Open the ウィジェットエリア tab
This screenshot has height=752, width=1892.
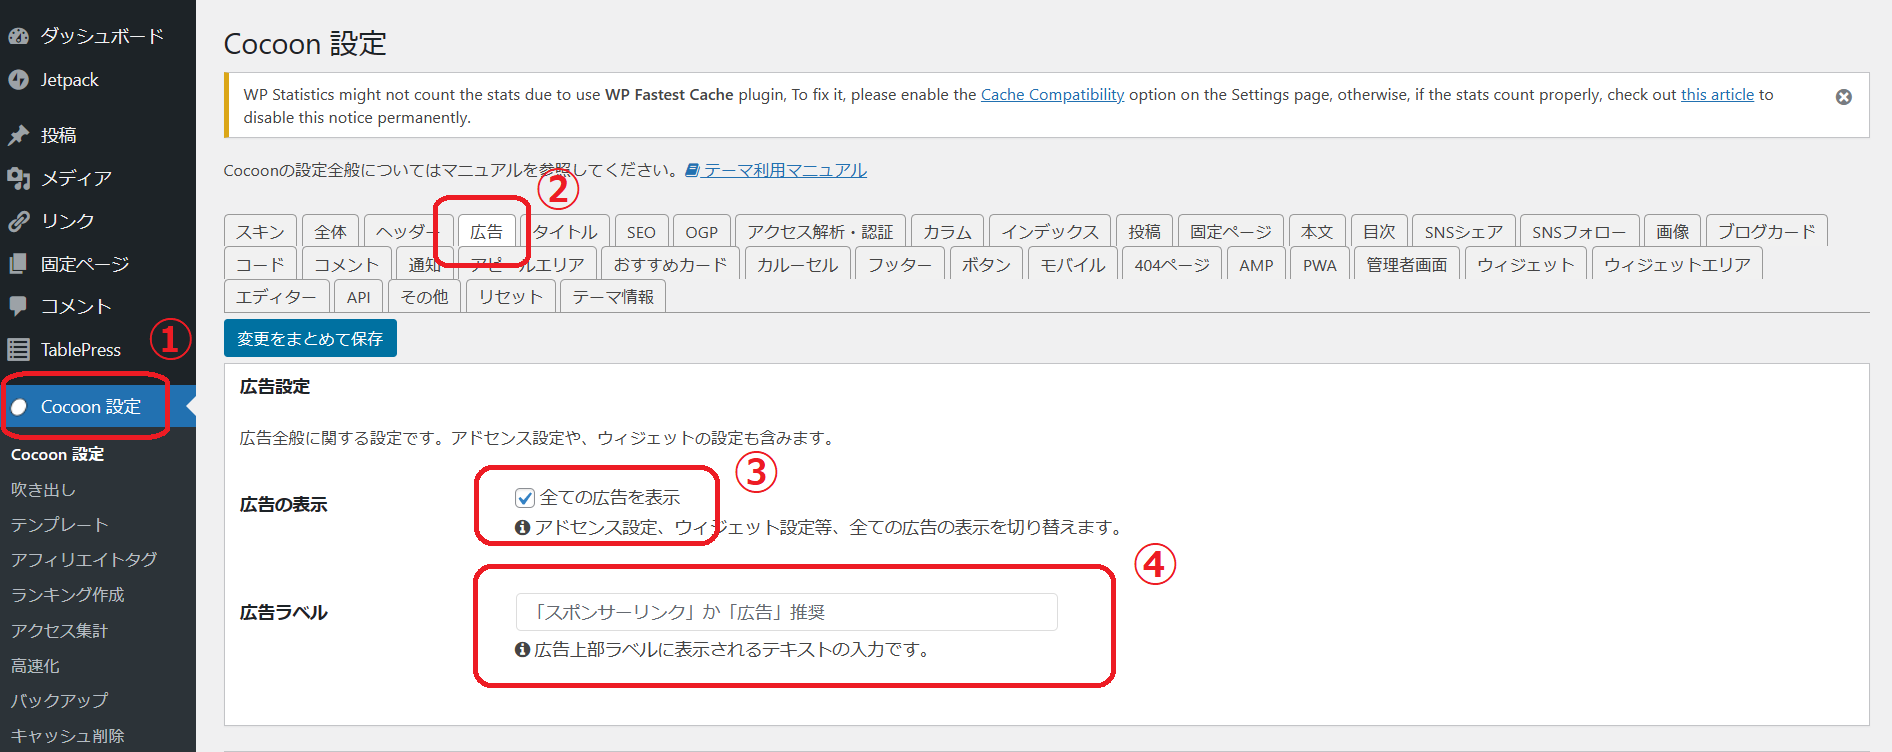pyautogui.click(x=1677, y=264)
